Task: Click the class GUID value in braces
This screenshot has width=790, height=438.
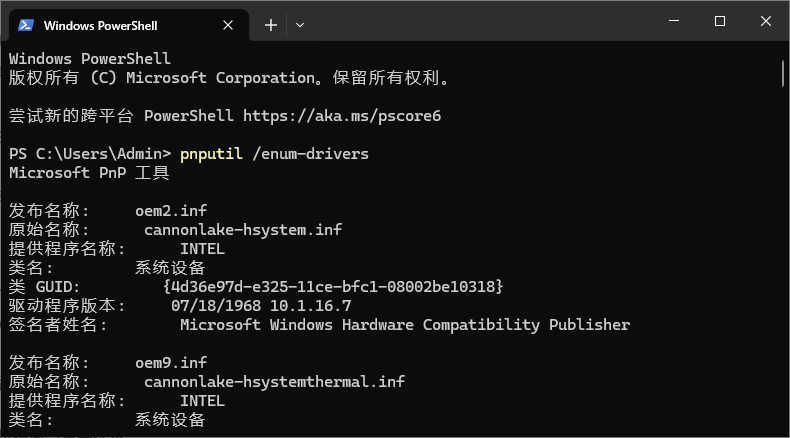Action: (333, 287)
